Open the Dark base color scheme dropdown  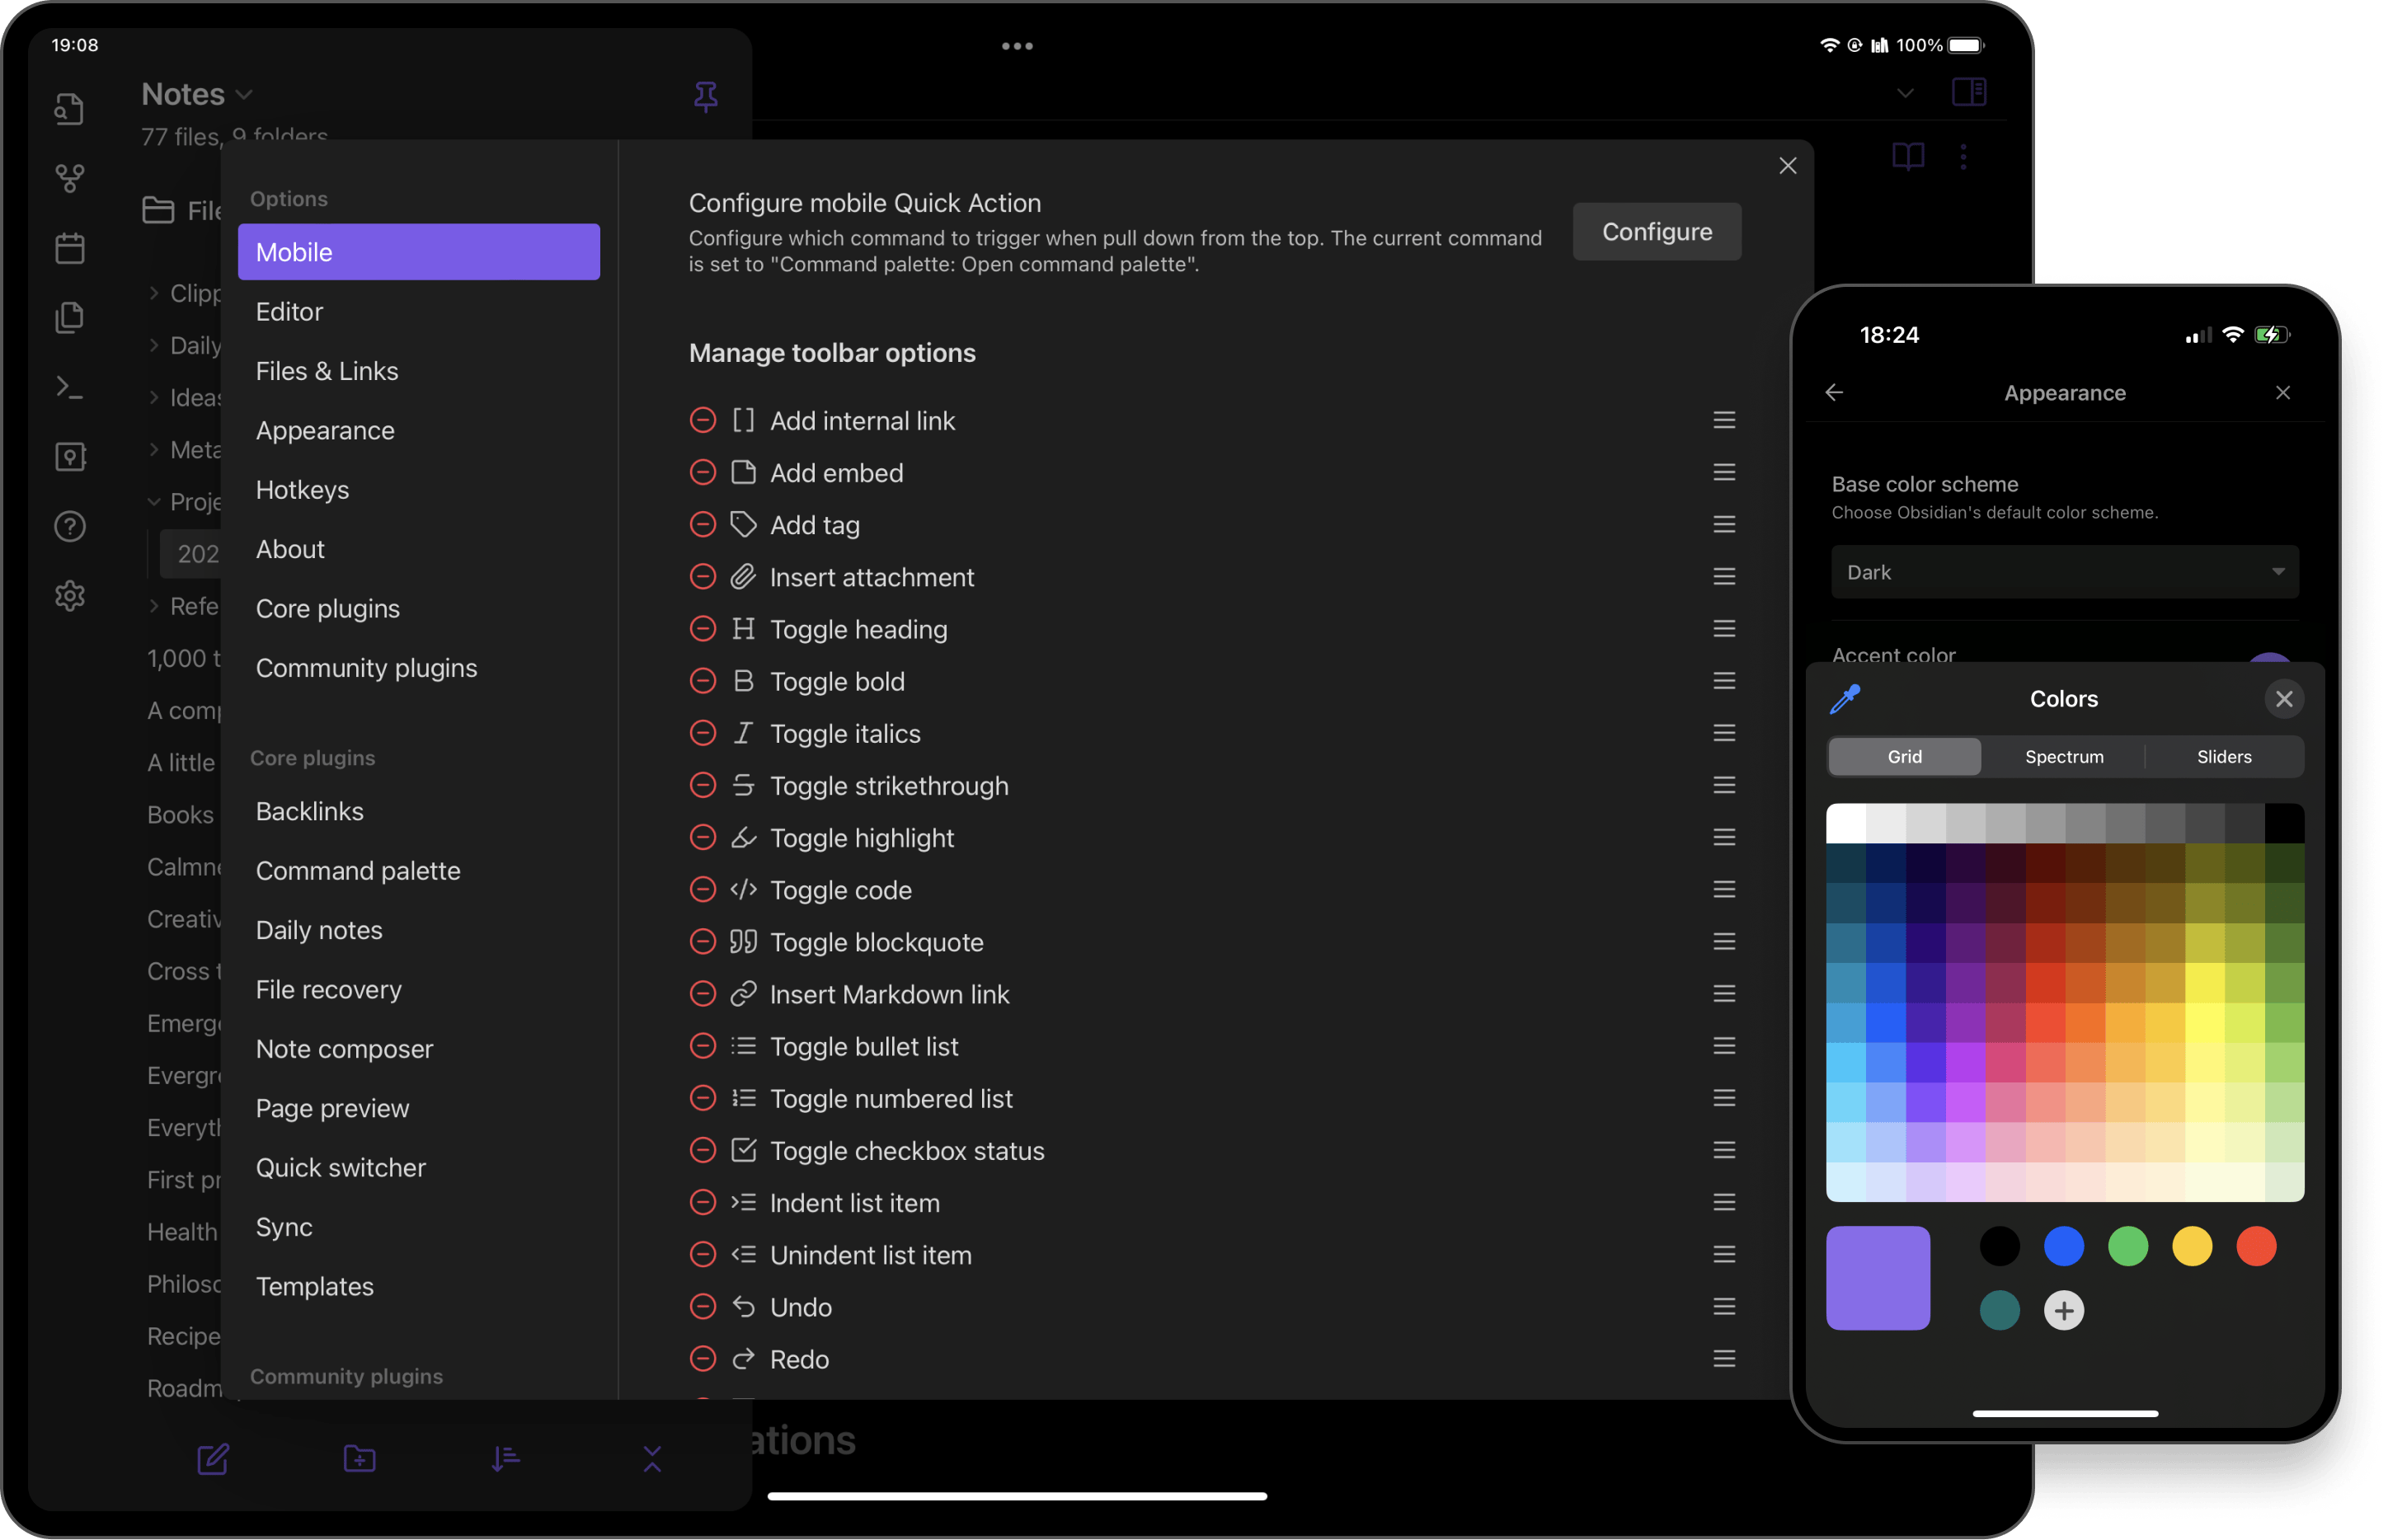[x=2065, y=572]
